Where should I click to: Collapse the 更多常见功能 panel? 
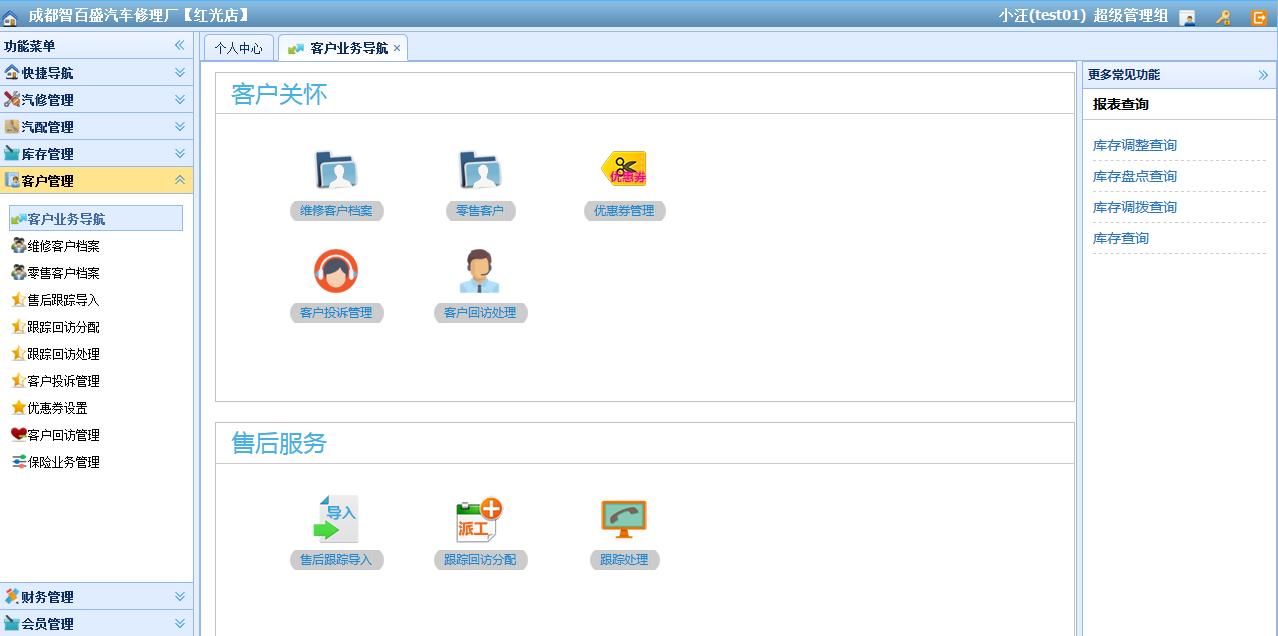[x=1263, y=75]
